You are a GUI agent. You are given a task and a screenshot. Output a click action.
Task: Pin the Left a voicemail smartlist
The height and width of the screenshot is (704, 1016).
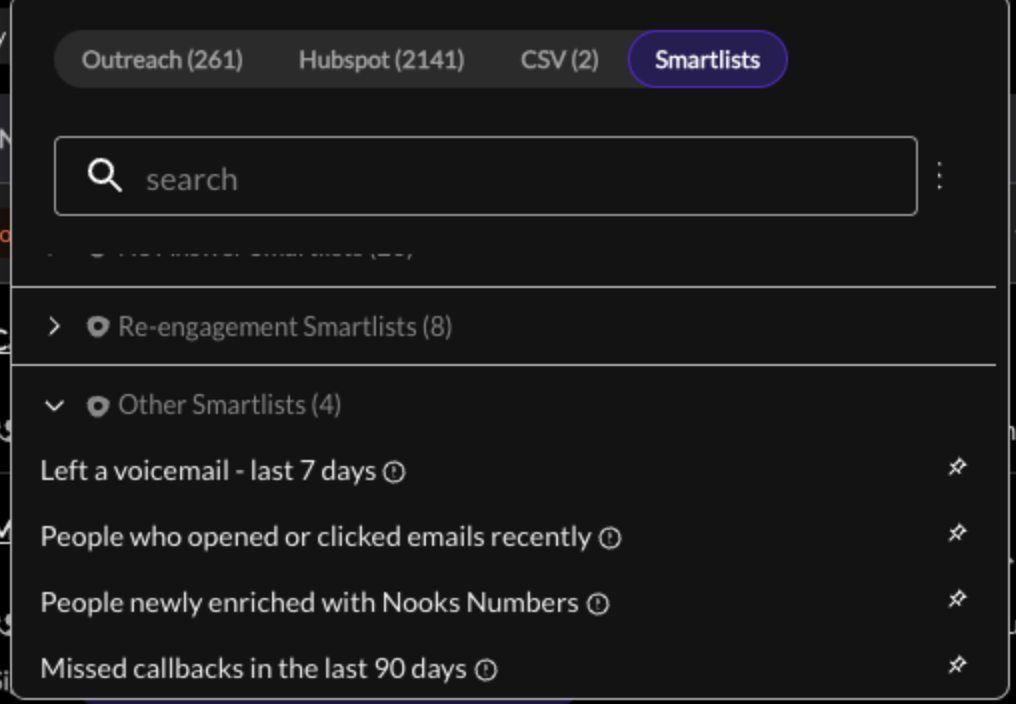[957, 467]
